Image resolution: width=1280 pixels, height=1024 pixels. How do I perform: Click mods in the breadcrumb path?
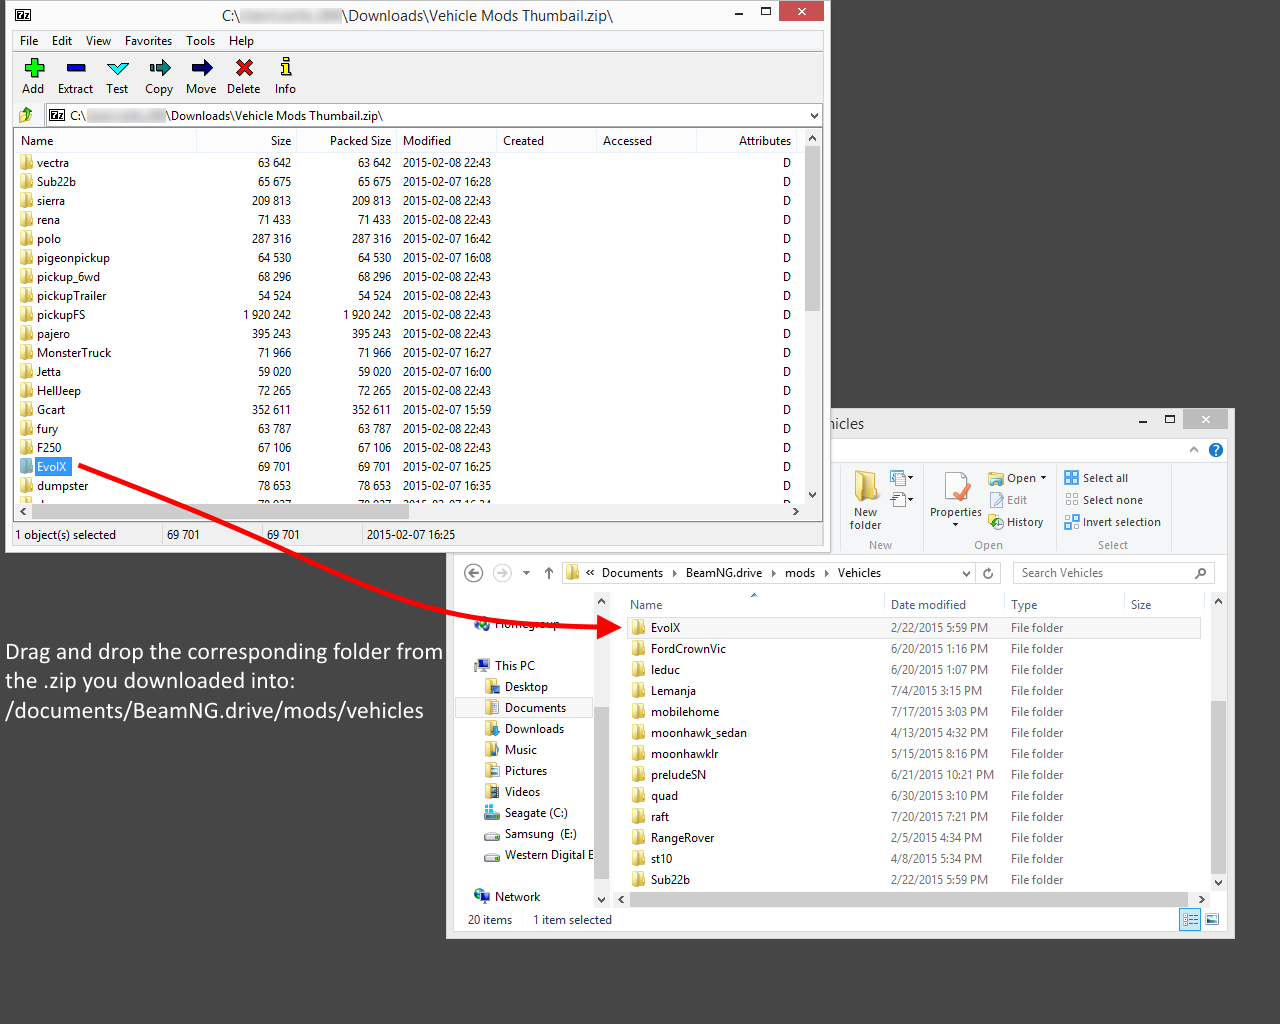800,573
